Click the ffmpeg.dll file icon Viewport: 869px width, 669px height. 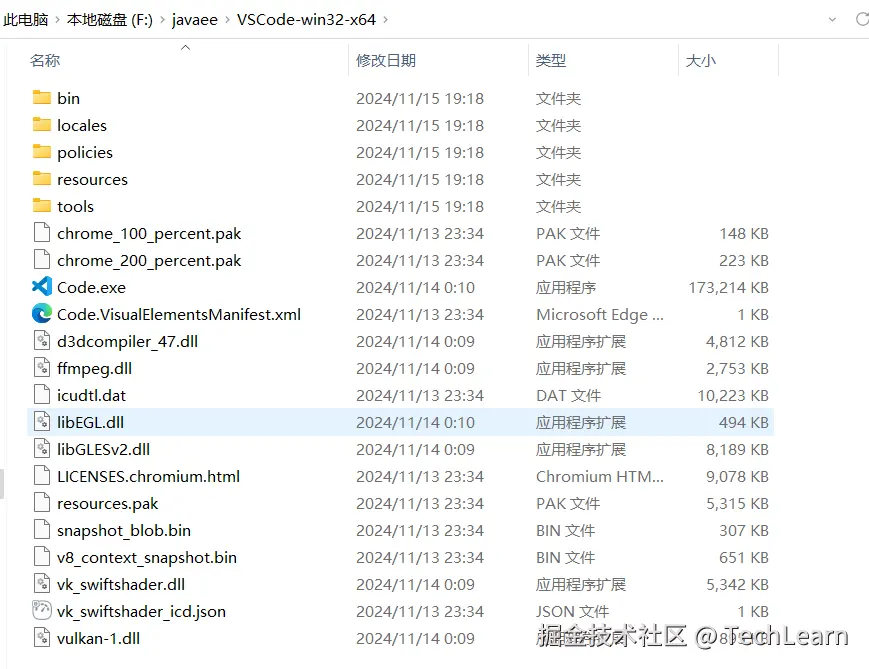(42, 367)
